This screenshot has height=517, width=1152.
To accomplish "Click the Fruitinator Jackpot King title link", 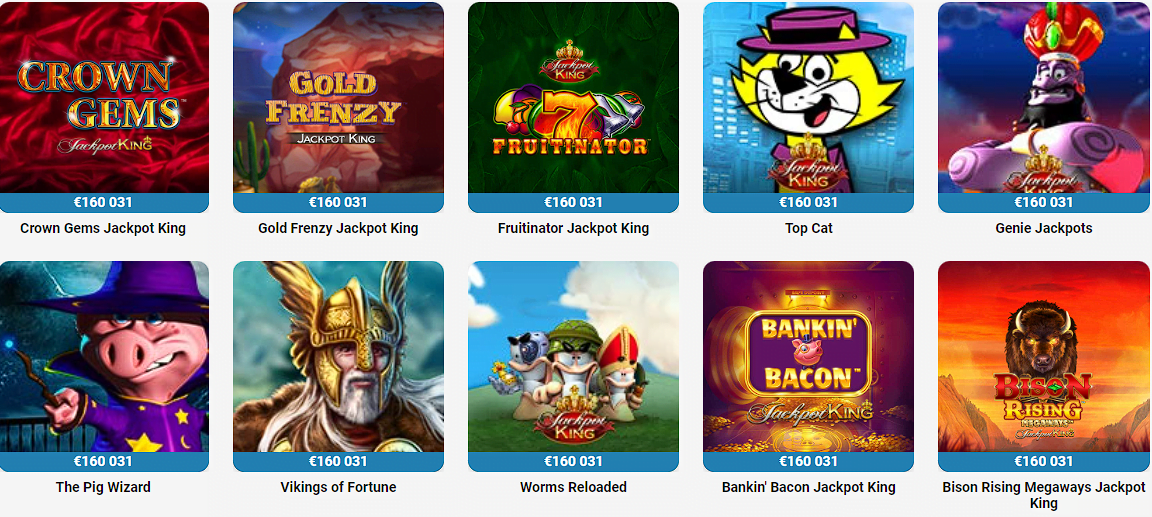I will pos(573,228).
